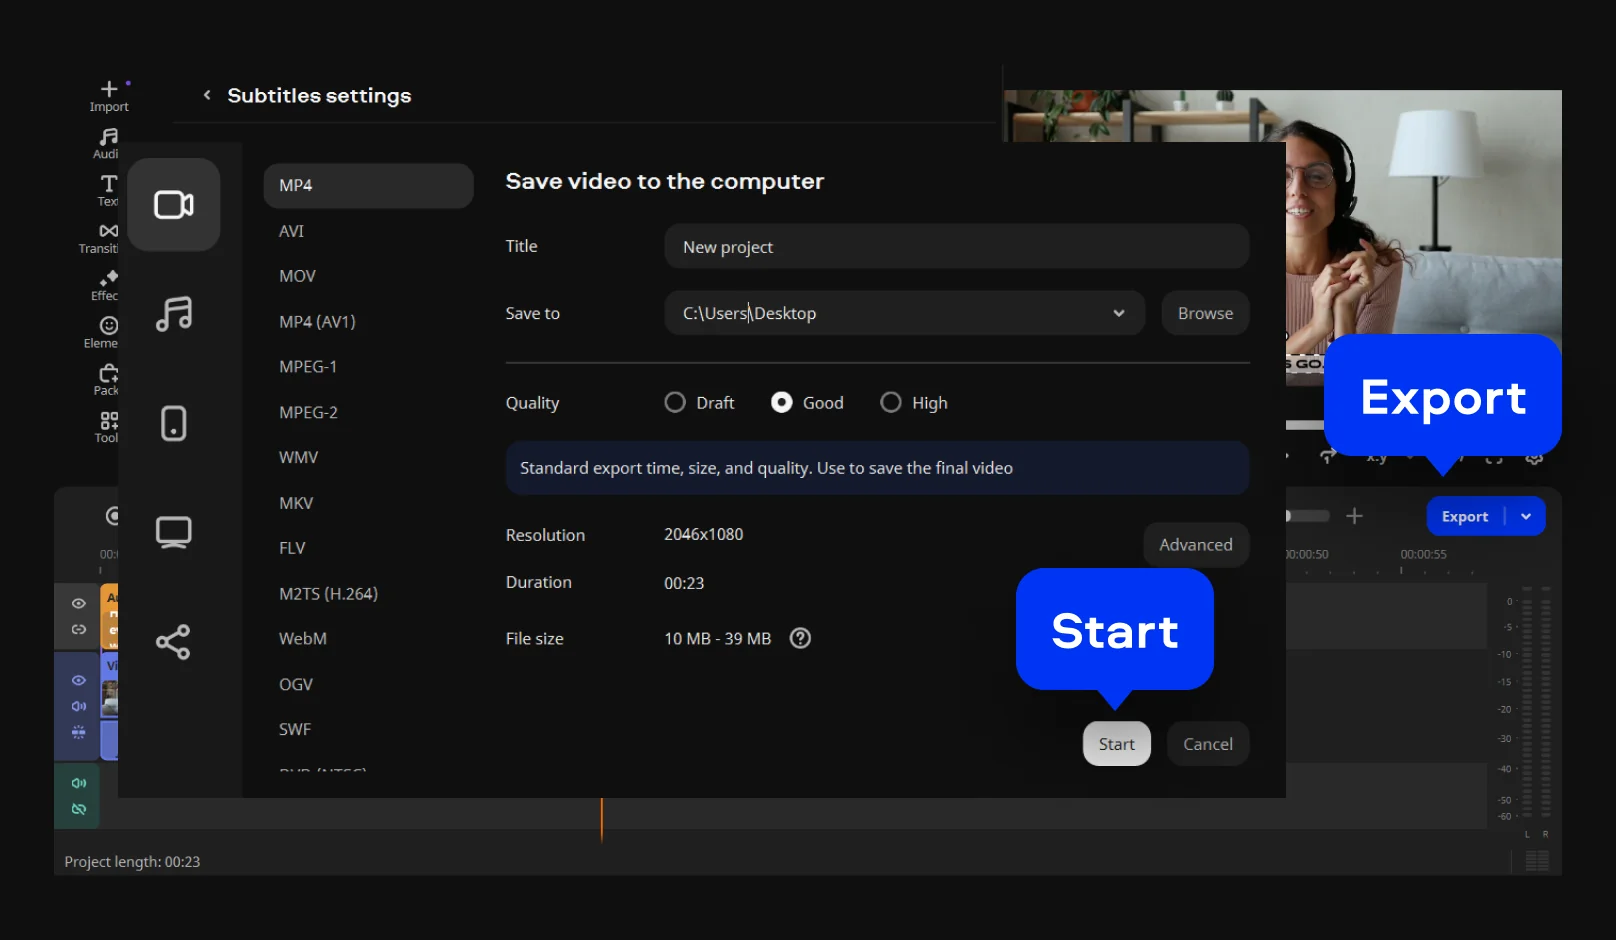Open Advanced export settings
This screenshot has height=940, width=1616.
pos(1196,545)
